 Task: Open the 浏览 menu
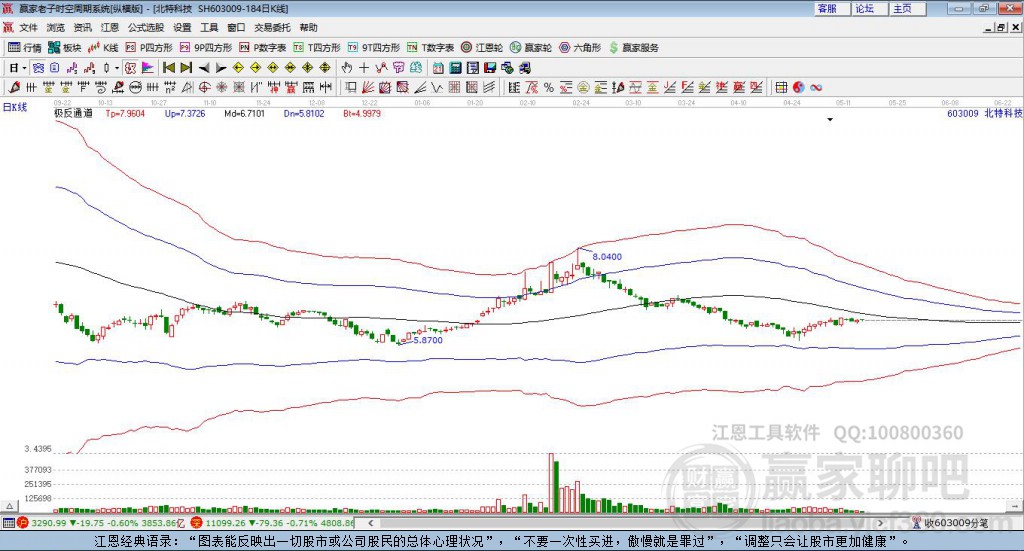pyautogui.click(x=56, y=27)
